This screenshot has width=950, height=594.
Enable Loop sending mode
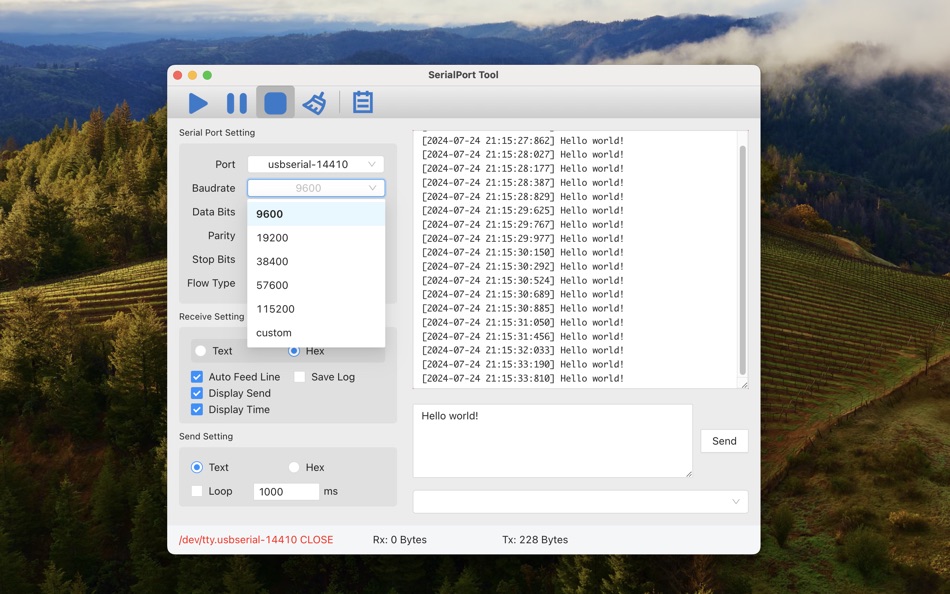(196, 491)
